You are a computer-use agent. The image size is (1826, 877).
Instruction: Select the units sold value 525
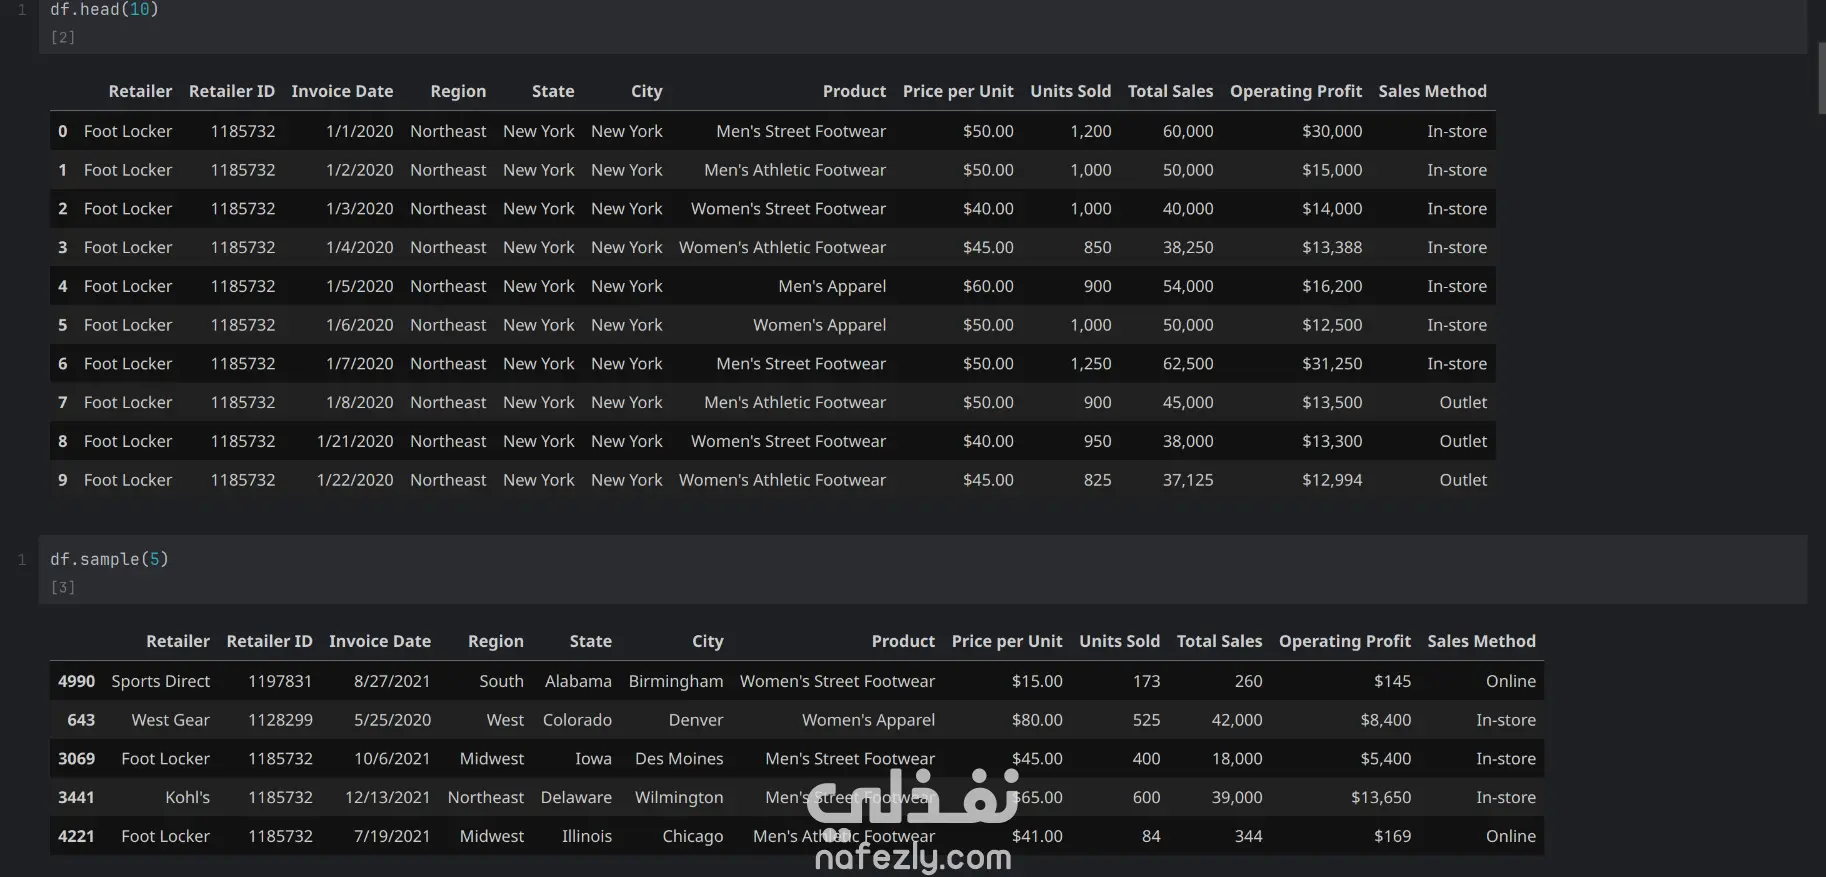[x=1146, y=720]
